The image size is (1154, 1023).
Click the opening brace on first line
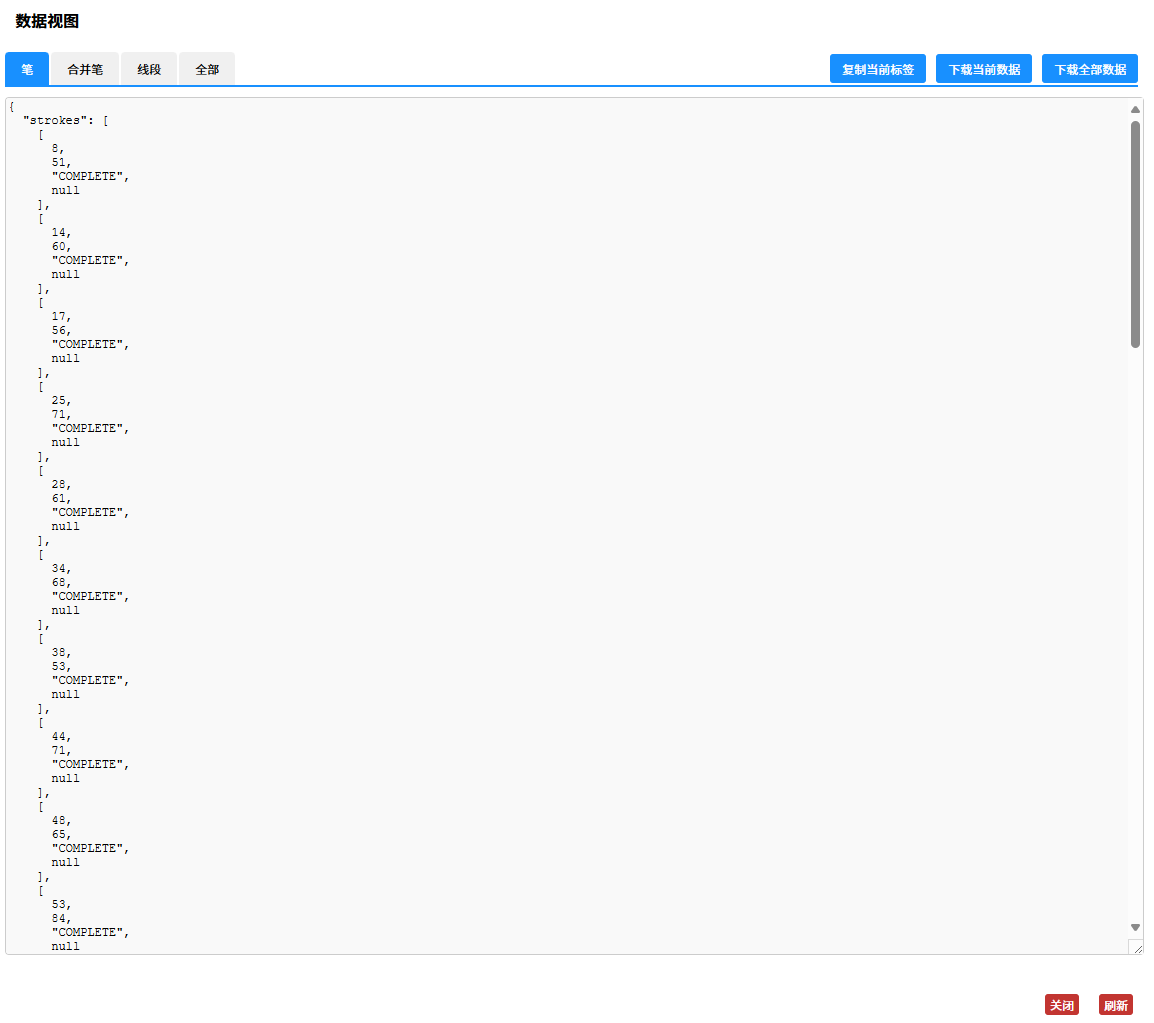[11, 106]
